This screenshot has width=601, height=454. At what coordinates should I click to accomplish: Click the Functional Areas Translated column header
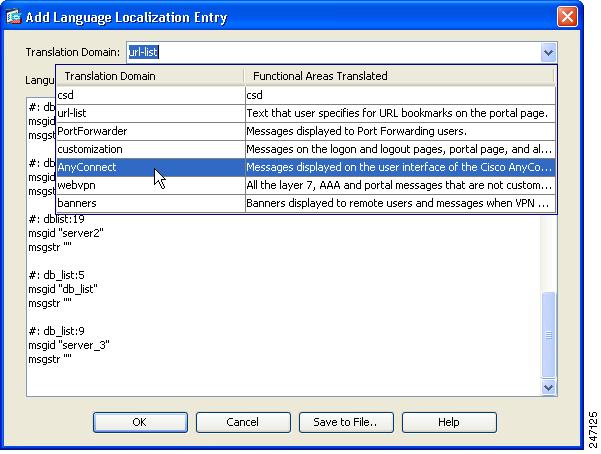pos(400,76)
